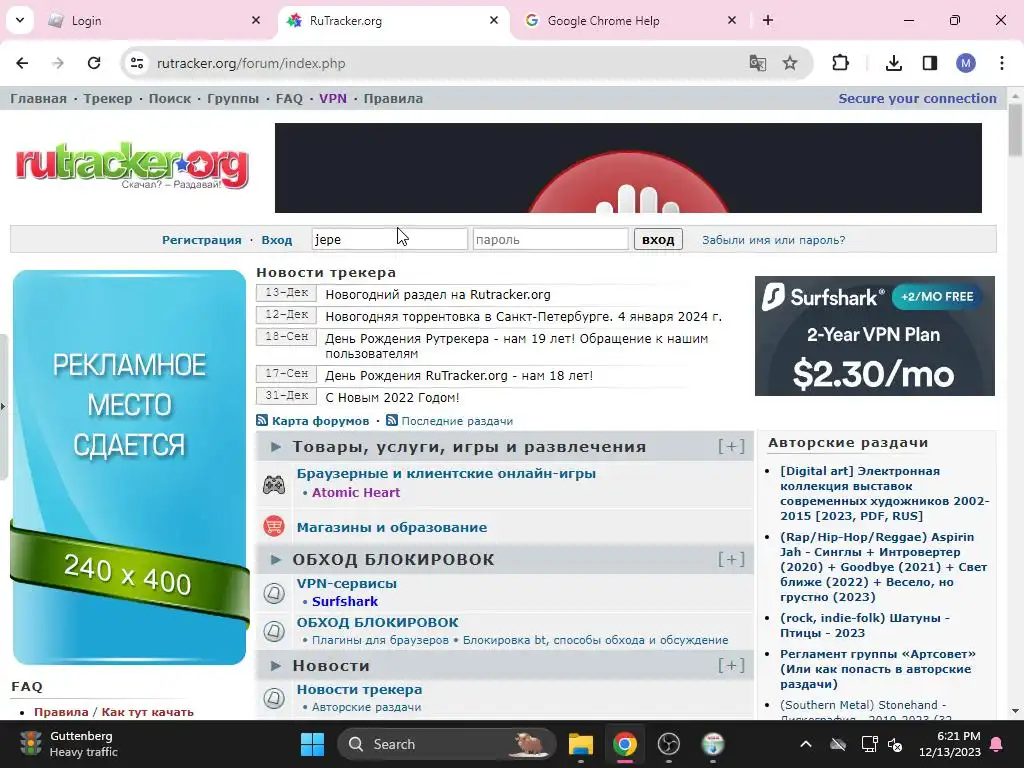The width and height of the screenshot is (1024, 768).
Task: Toggle the Новости category triangle
Action: pyautogui.click(x=276, y=665)
